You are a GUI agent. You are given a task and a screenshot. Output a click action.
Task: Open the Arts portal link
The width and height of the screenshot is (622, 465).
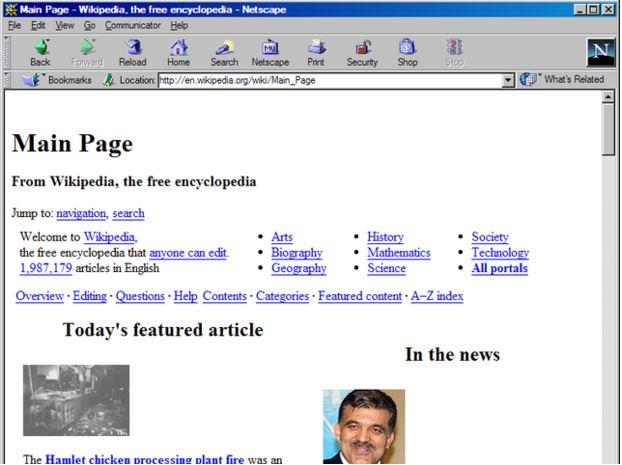(x=282, y=237)
